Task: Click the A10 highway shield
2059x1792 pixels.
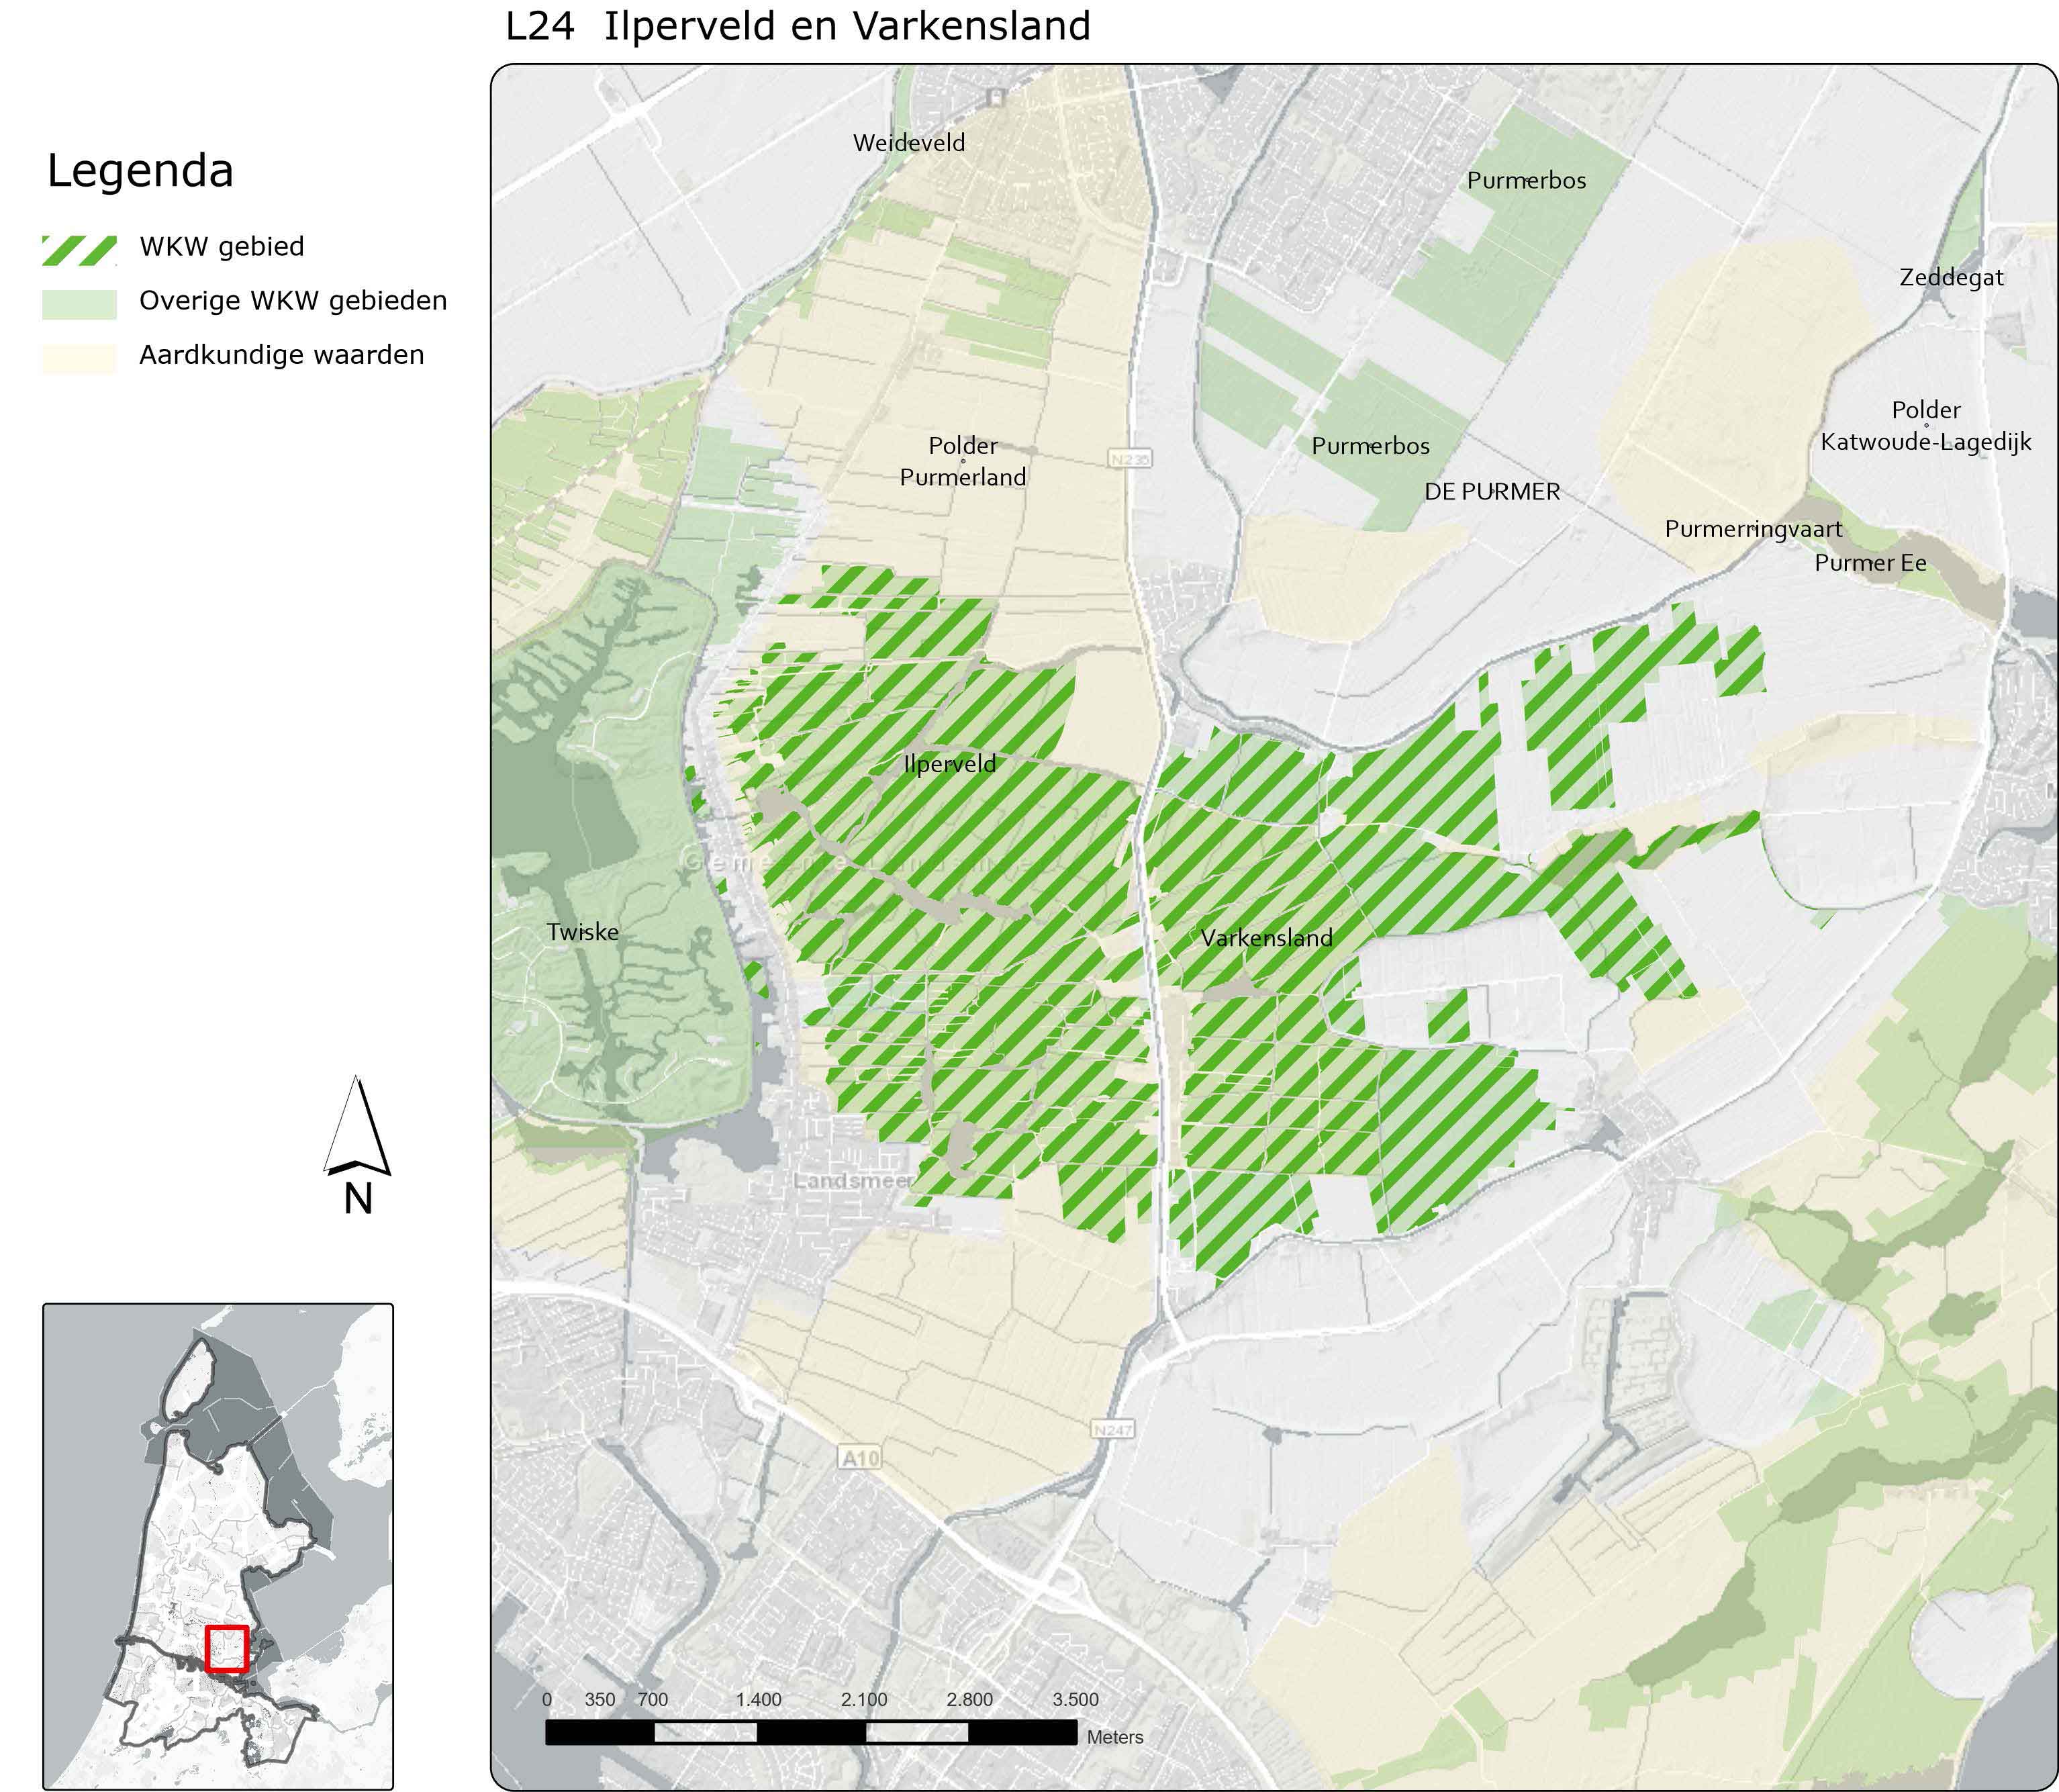Action: (860, 1459)
